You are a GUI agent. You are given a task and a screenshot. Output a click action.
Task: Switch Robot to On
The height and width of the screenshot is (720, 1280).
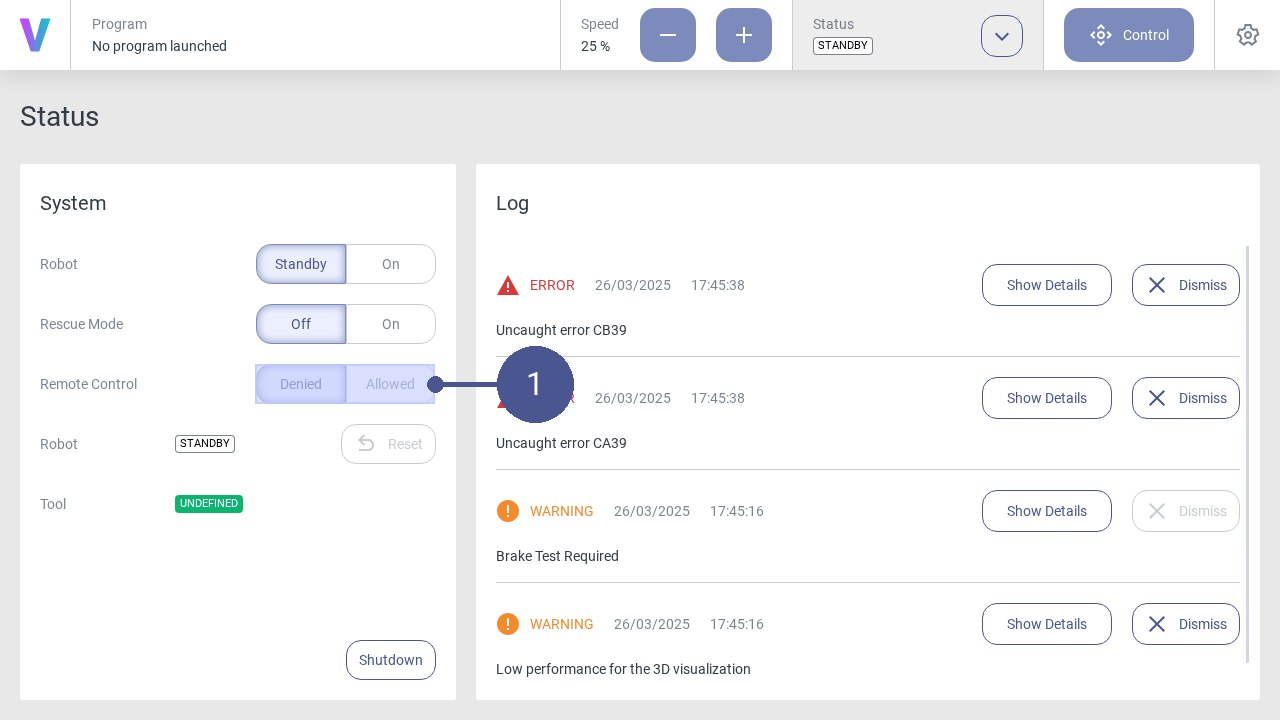tap(390, 264)
